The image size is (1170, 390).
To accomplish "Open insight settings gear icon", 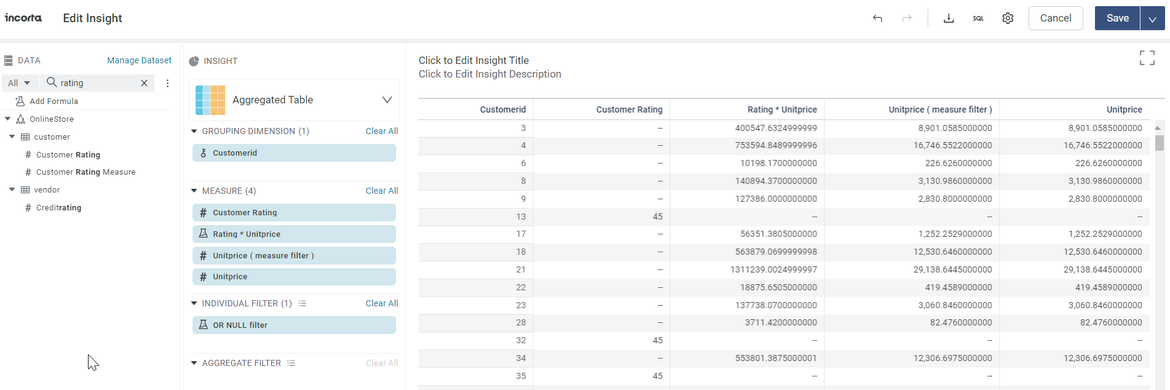I will tap(1007, 18).
